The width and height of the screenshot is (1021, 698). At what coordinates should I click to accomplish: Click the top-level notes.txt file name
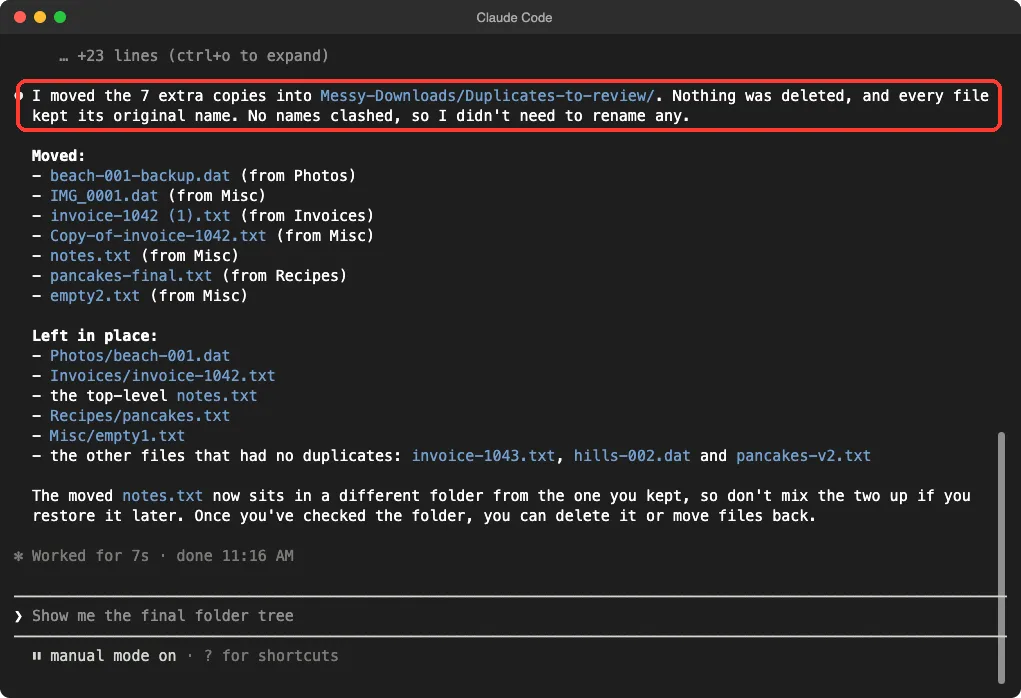217,396
